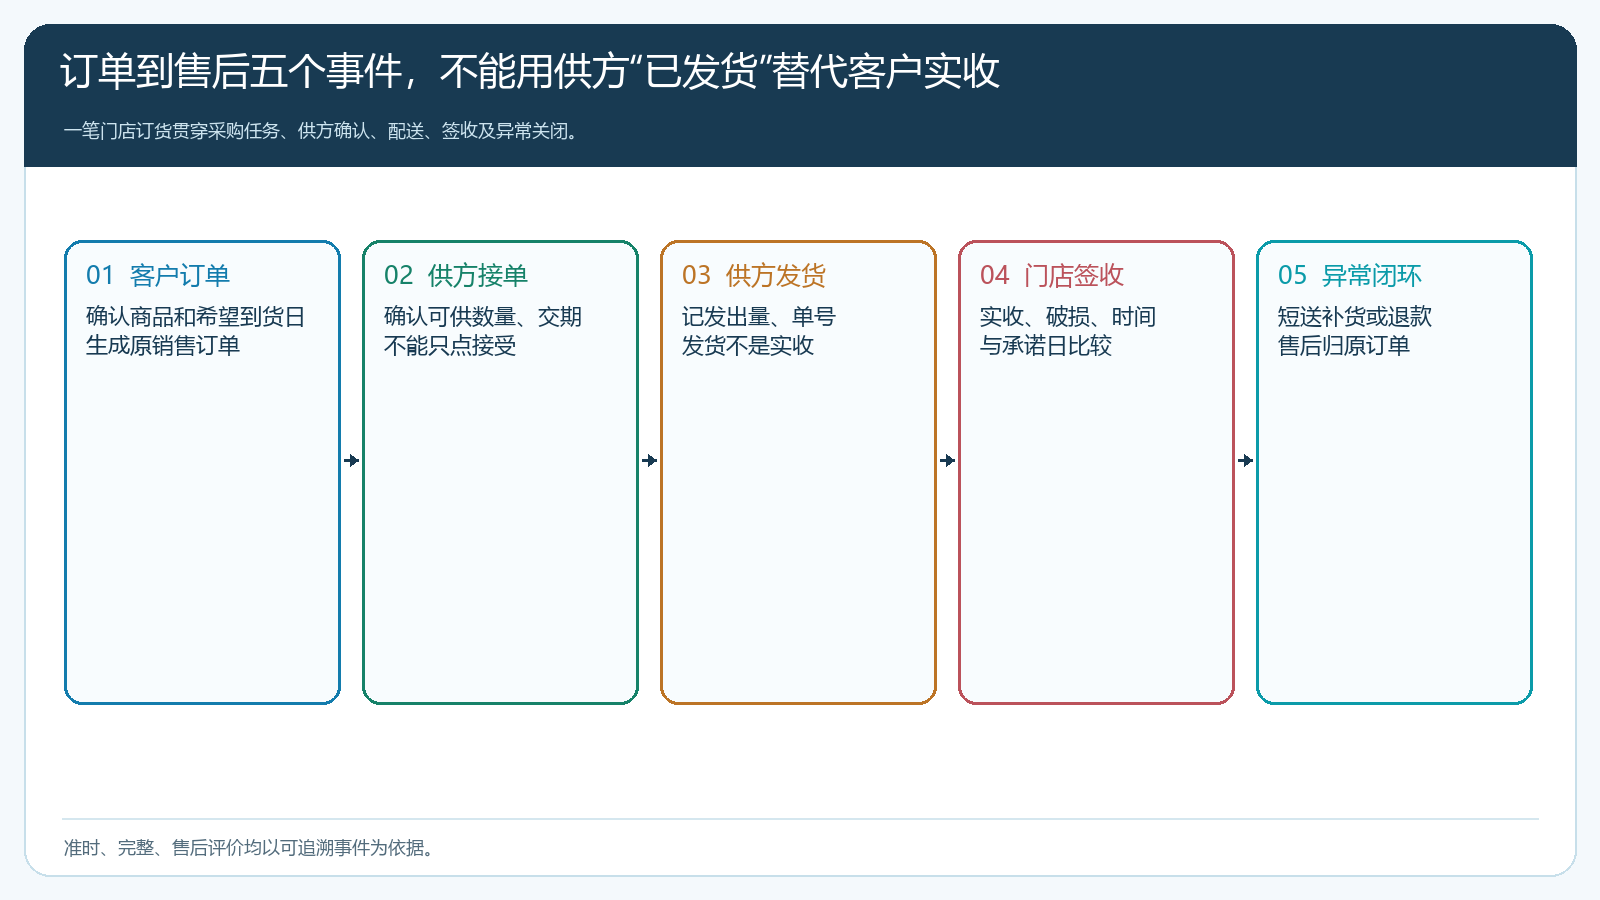
Task: Click text 确认可供数量、交期
Action: [x=483, y=317]
